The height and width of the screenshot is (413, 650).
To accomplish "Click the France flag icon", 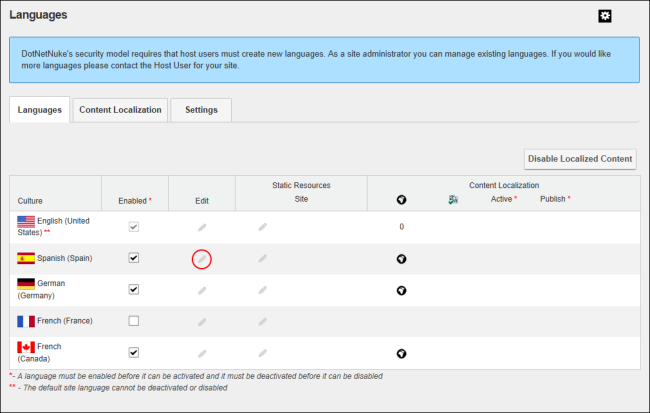I will tap(26, 321).
